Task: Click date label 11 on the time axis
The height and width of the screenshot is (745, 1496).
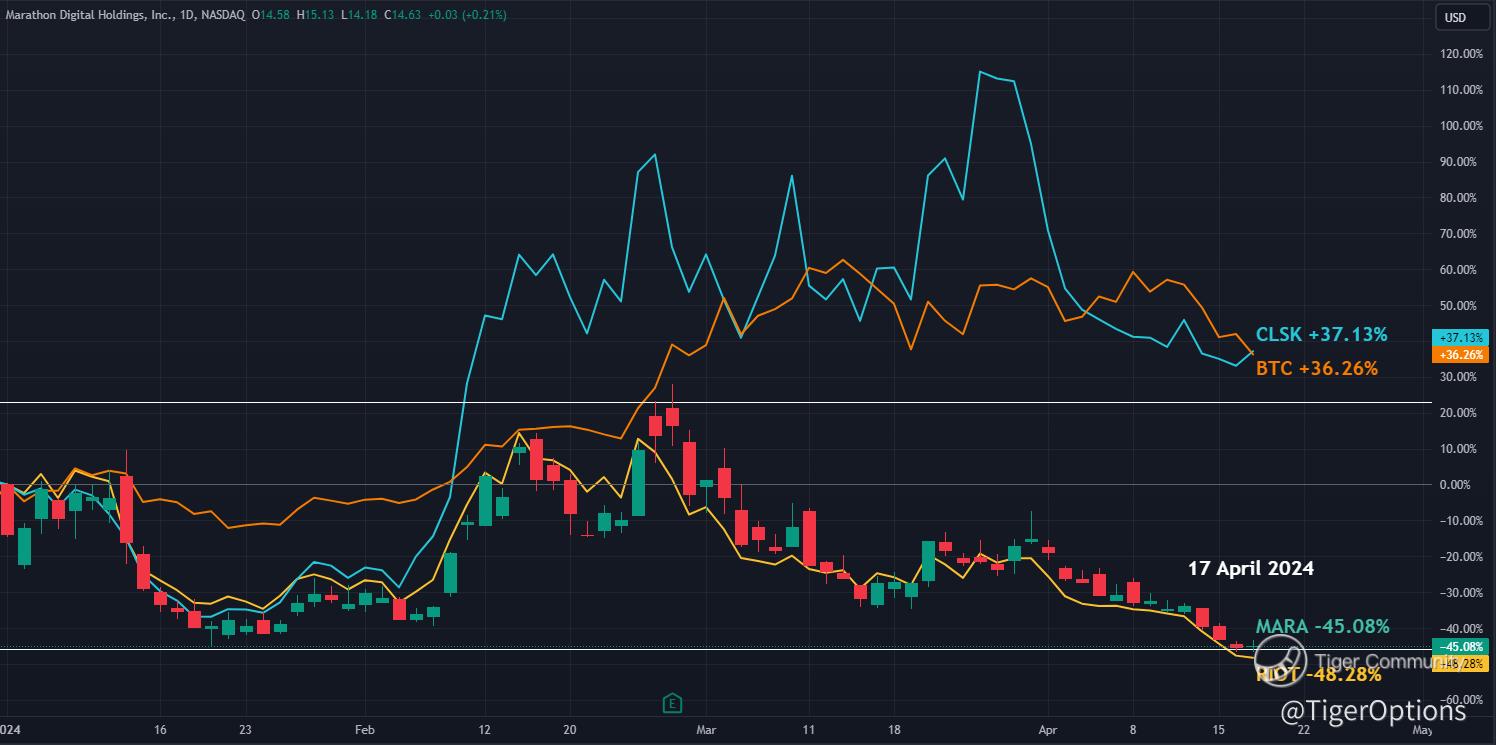Action: 810,730
